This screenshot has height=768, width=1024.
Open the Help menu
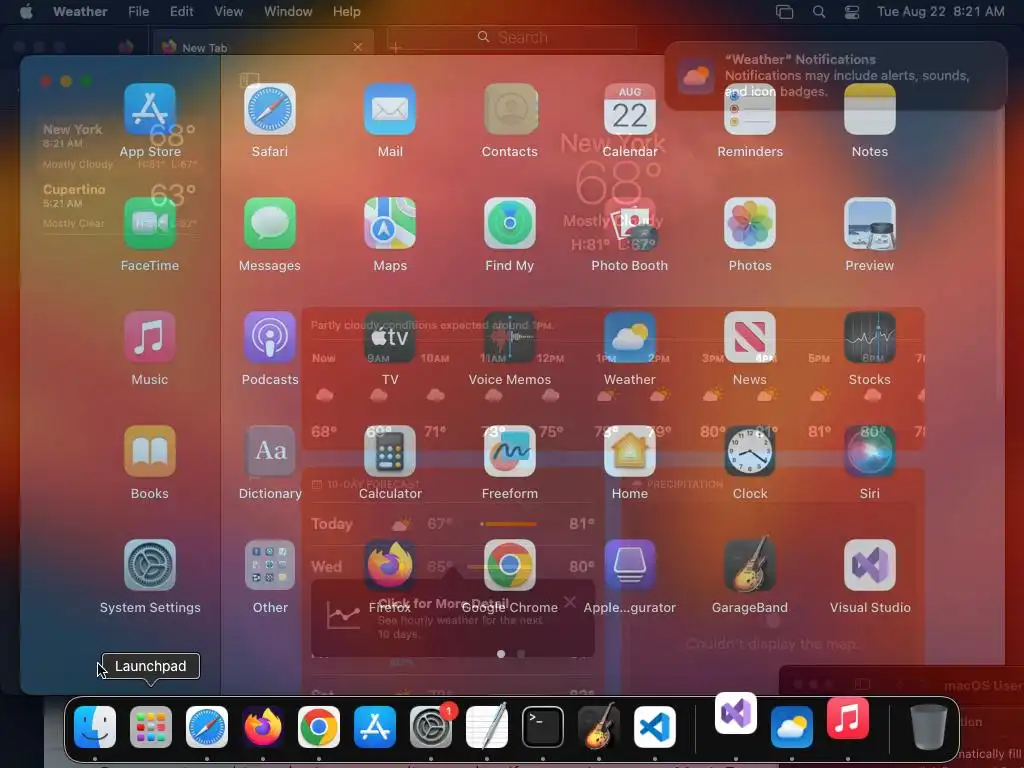pyautogui.click(x=346, y=12)
